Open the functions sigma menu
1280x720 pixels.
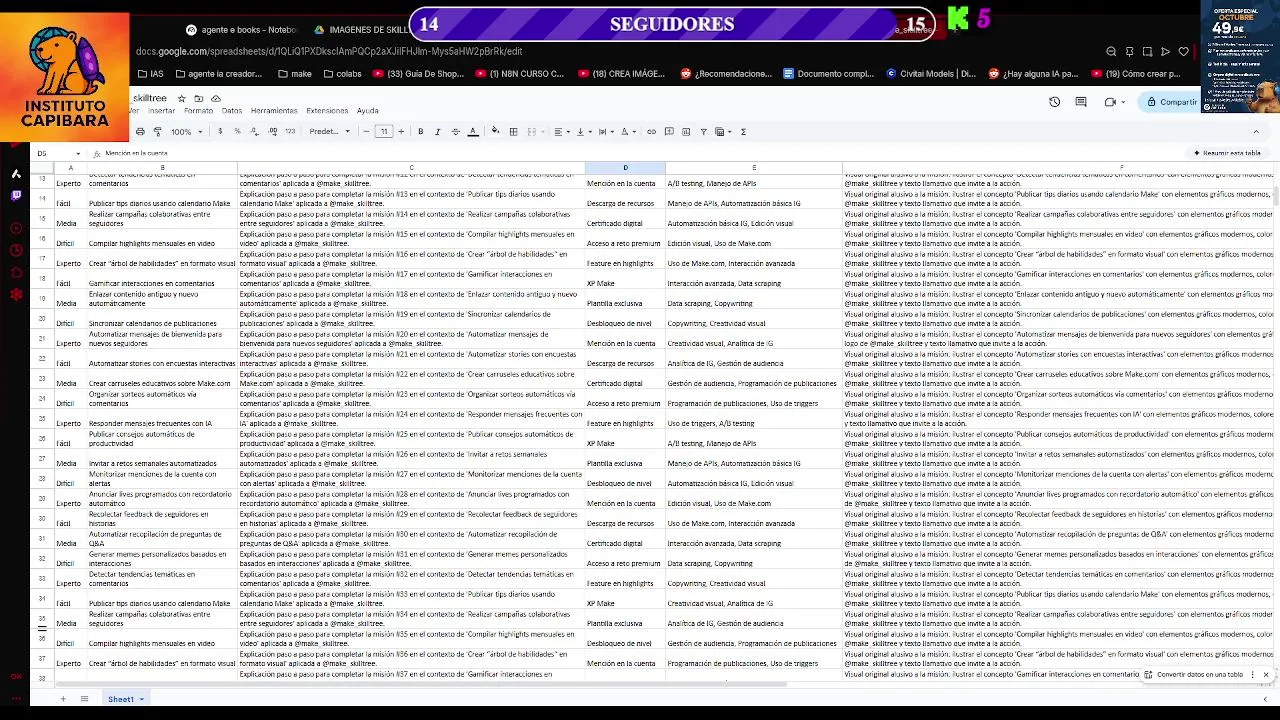[743, 132]
